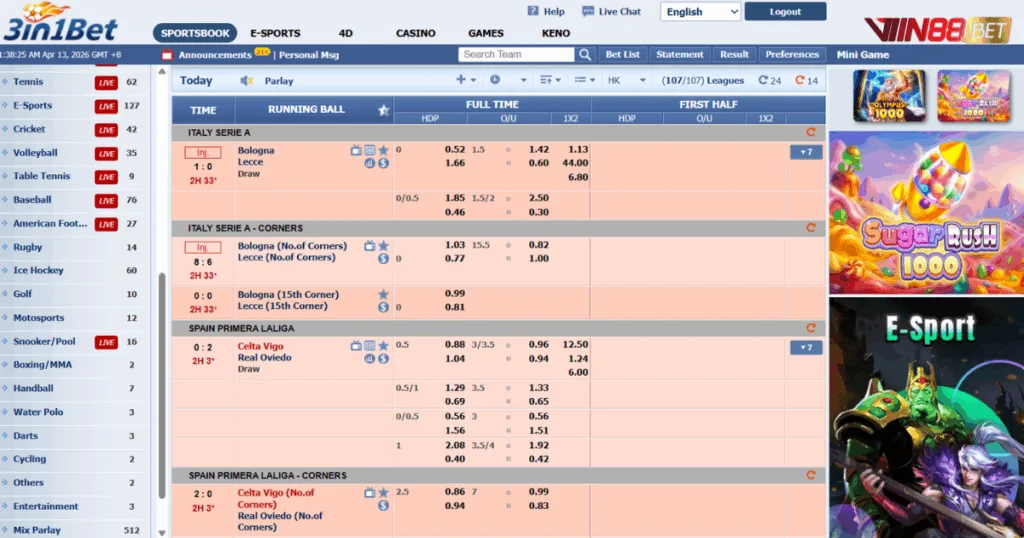Image resolution: width=1024 pixels, height=538 pixels.
Task: Click the dollar icon for Bologna vs Lecce
Action: 383,163
